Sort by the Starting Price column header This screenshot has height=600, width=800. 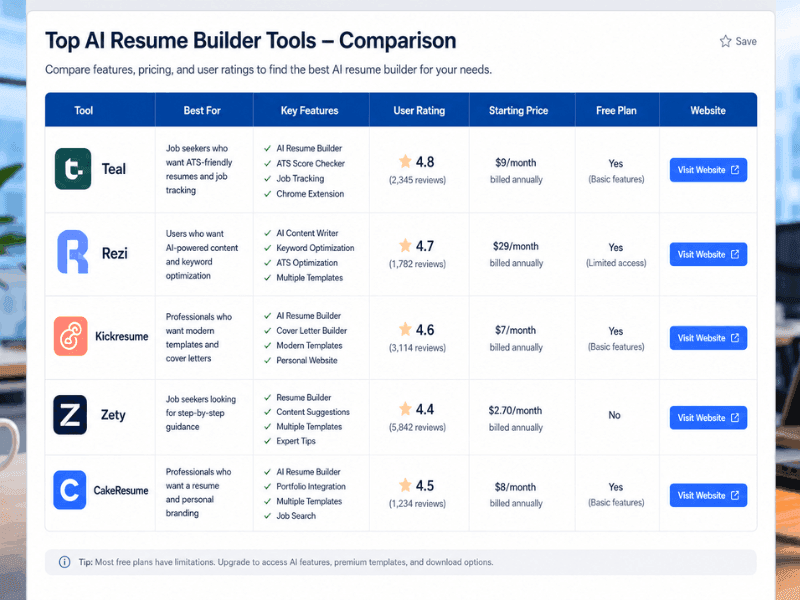(518, 110)
